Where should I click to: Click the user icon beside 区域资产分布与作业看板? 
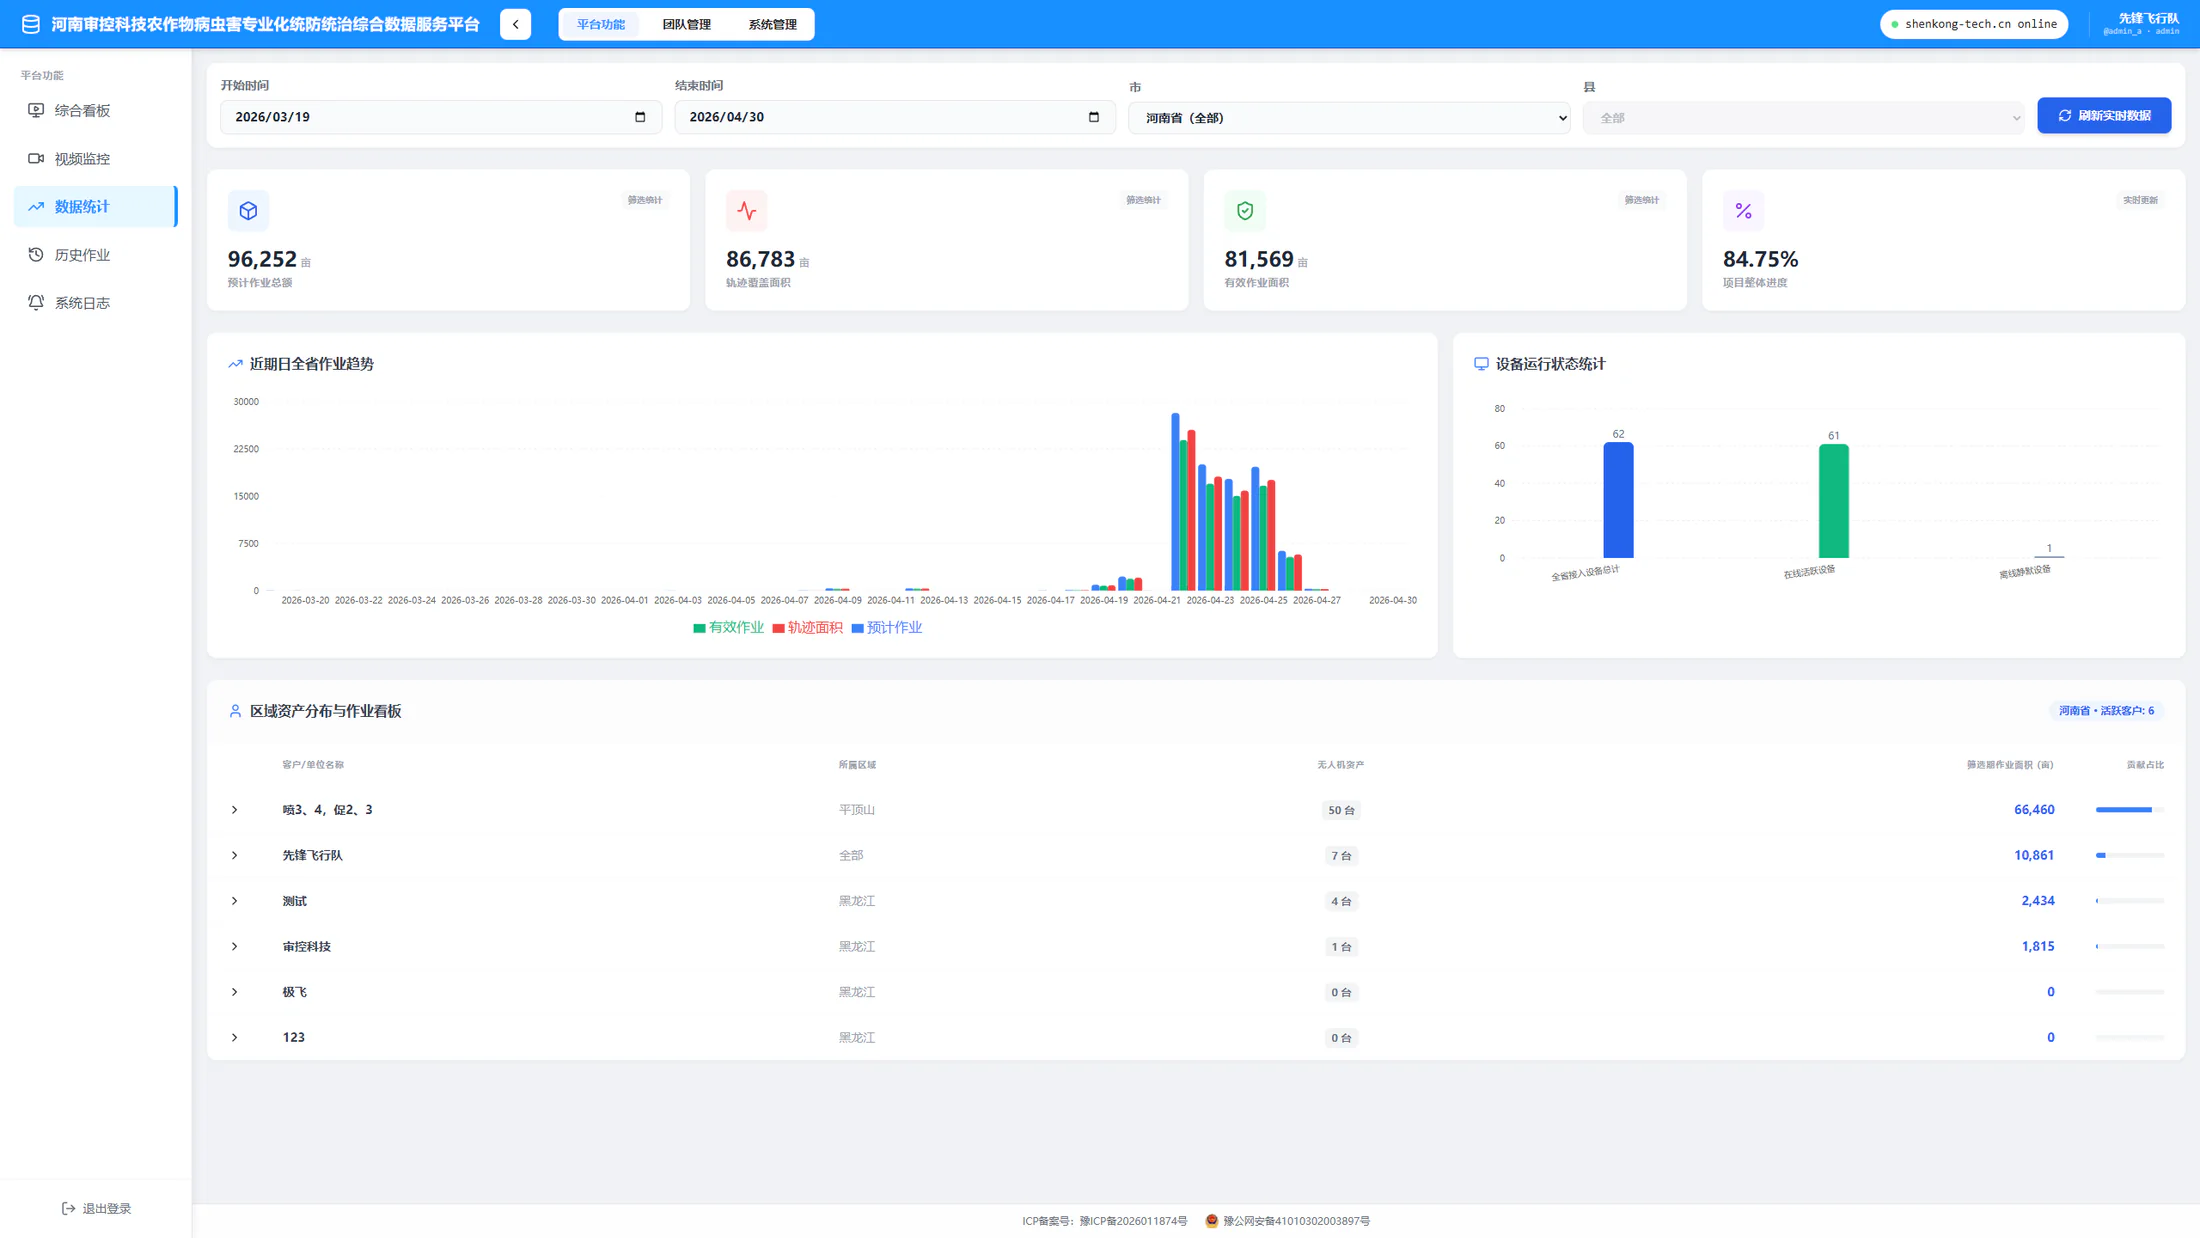click(x=235, y=711)
